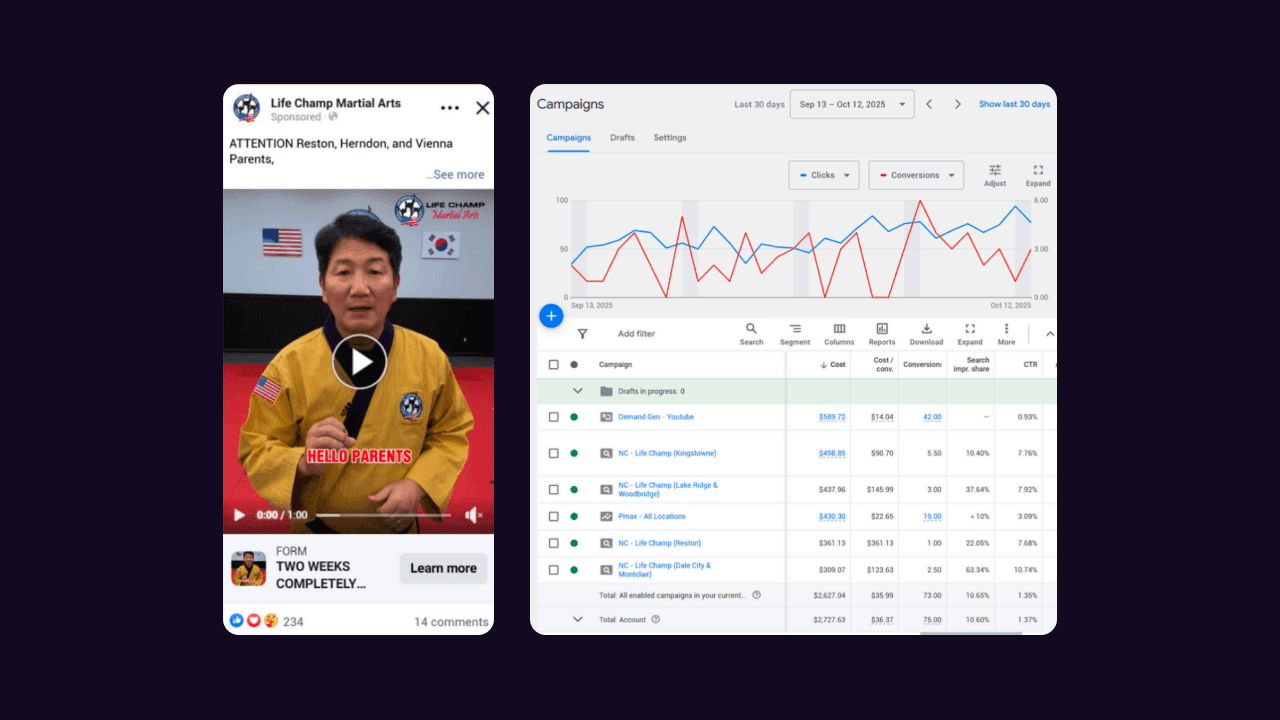Screen dimensions: 1280x720
Task: Open the Segment tool
Action: (795, 334)
